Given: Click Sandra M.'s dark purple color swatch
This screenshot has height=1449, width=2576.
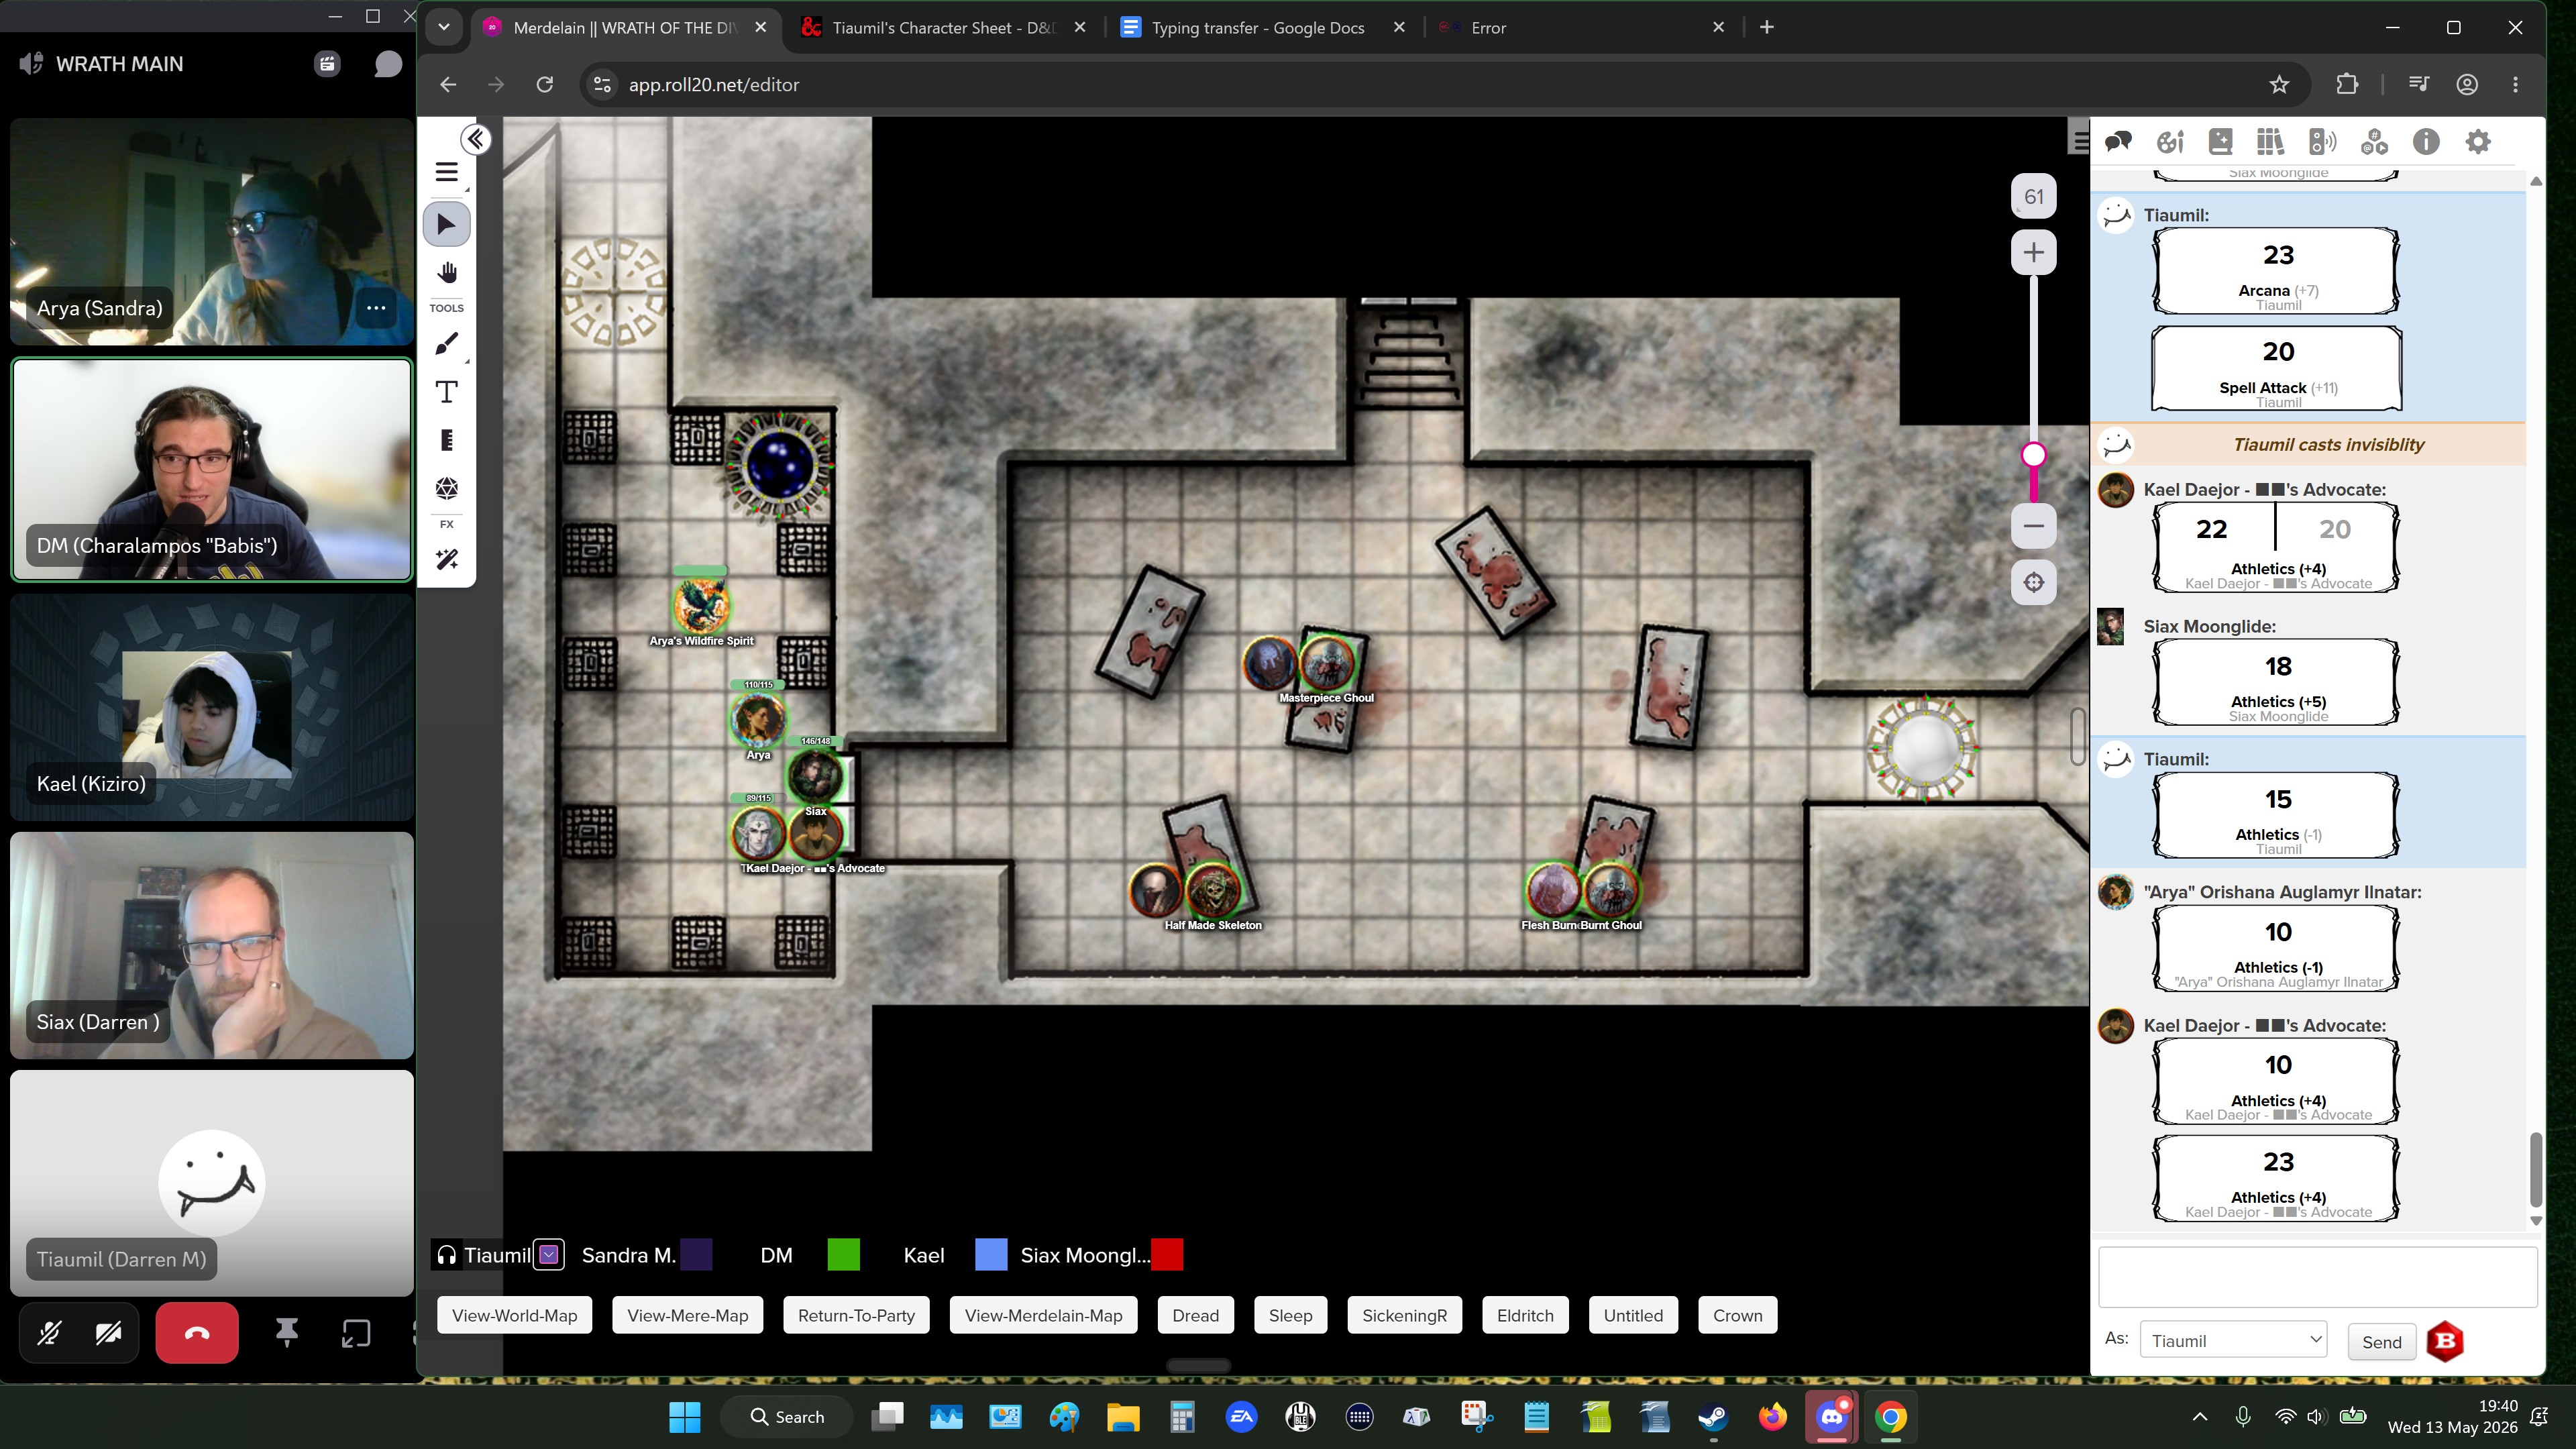Looking at the screenshot, I should 696,1254.
